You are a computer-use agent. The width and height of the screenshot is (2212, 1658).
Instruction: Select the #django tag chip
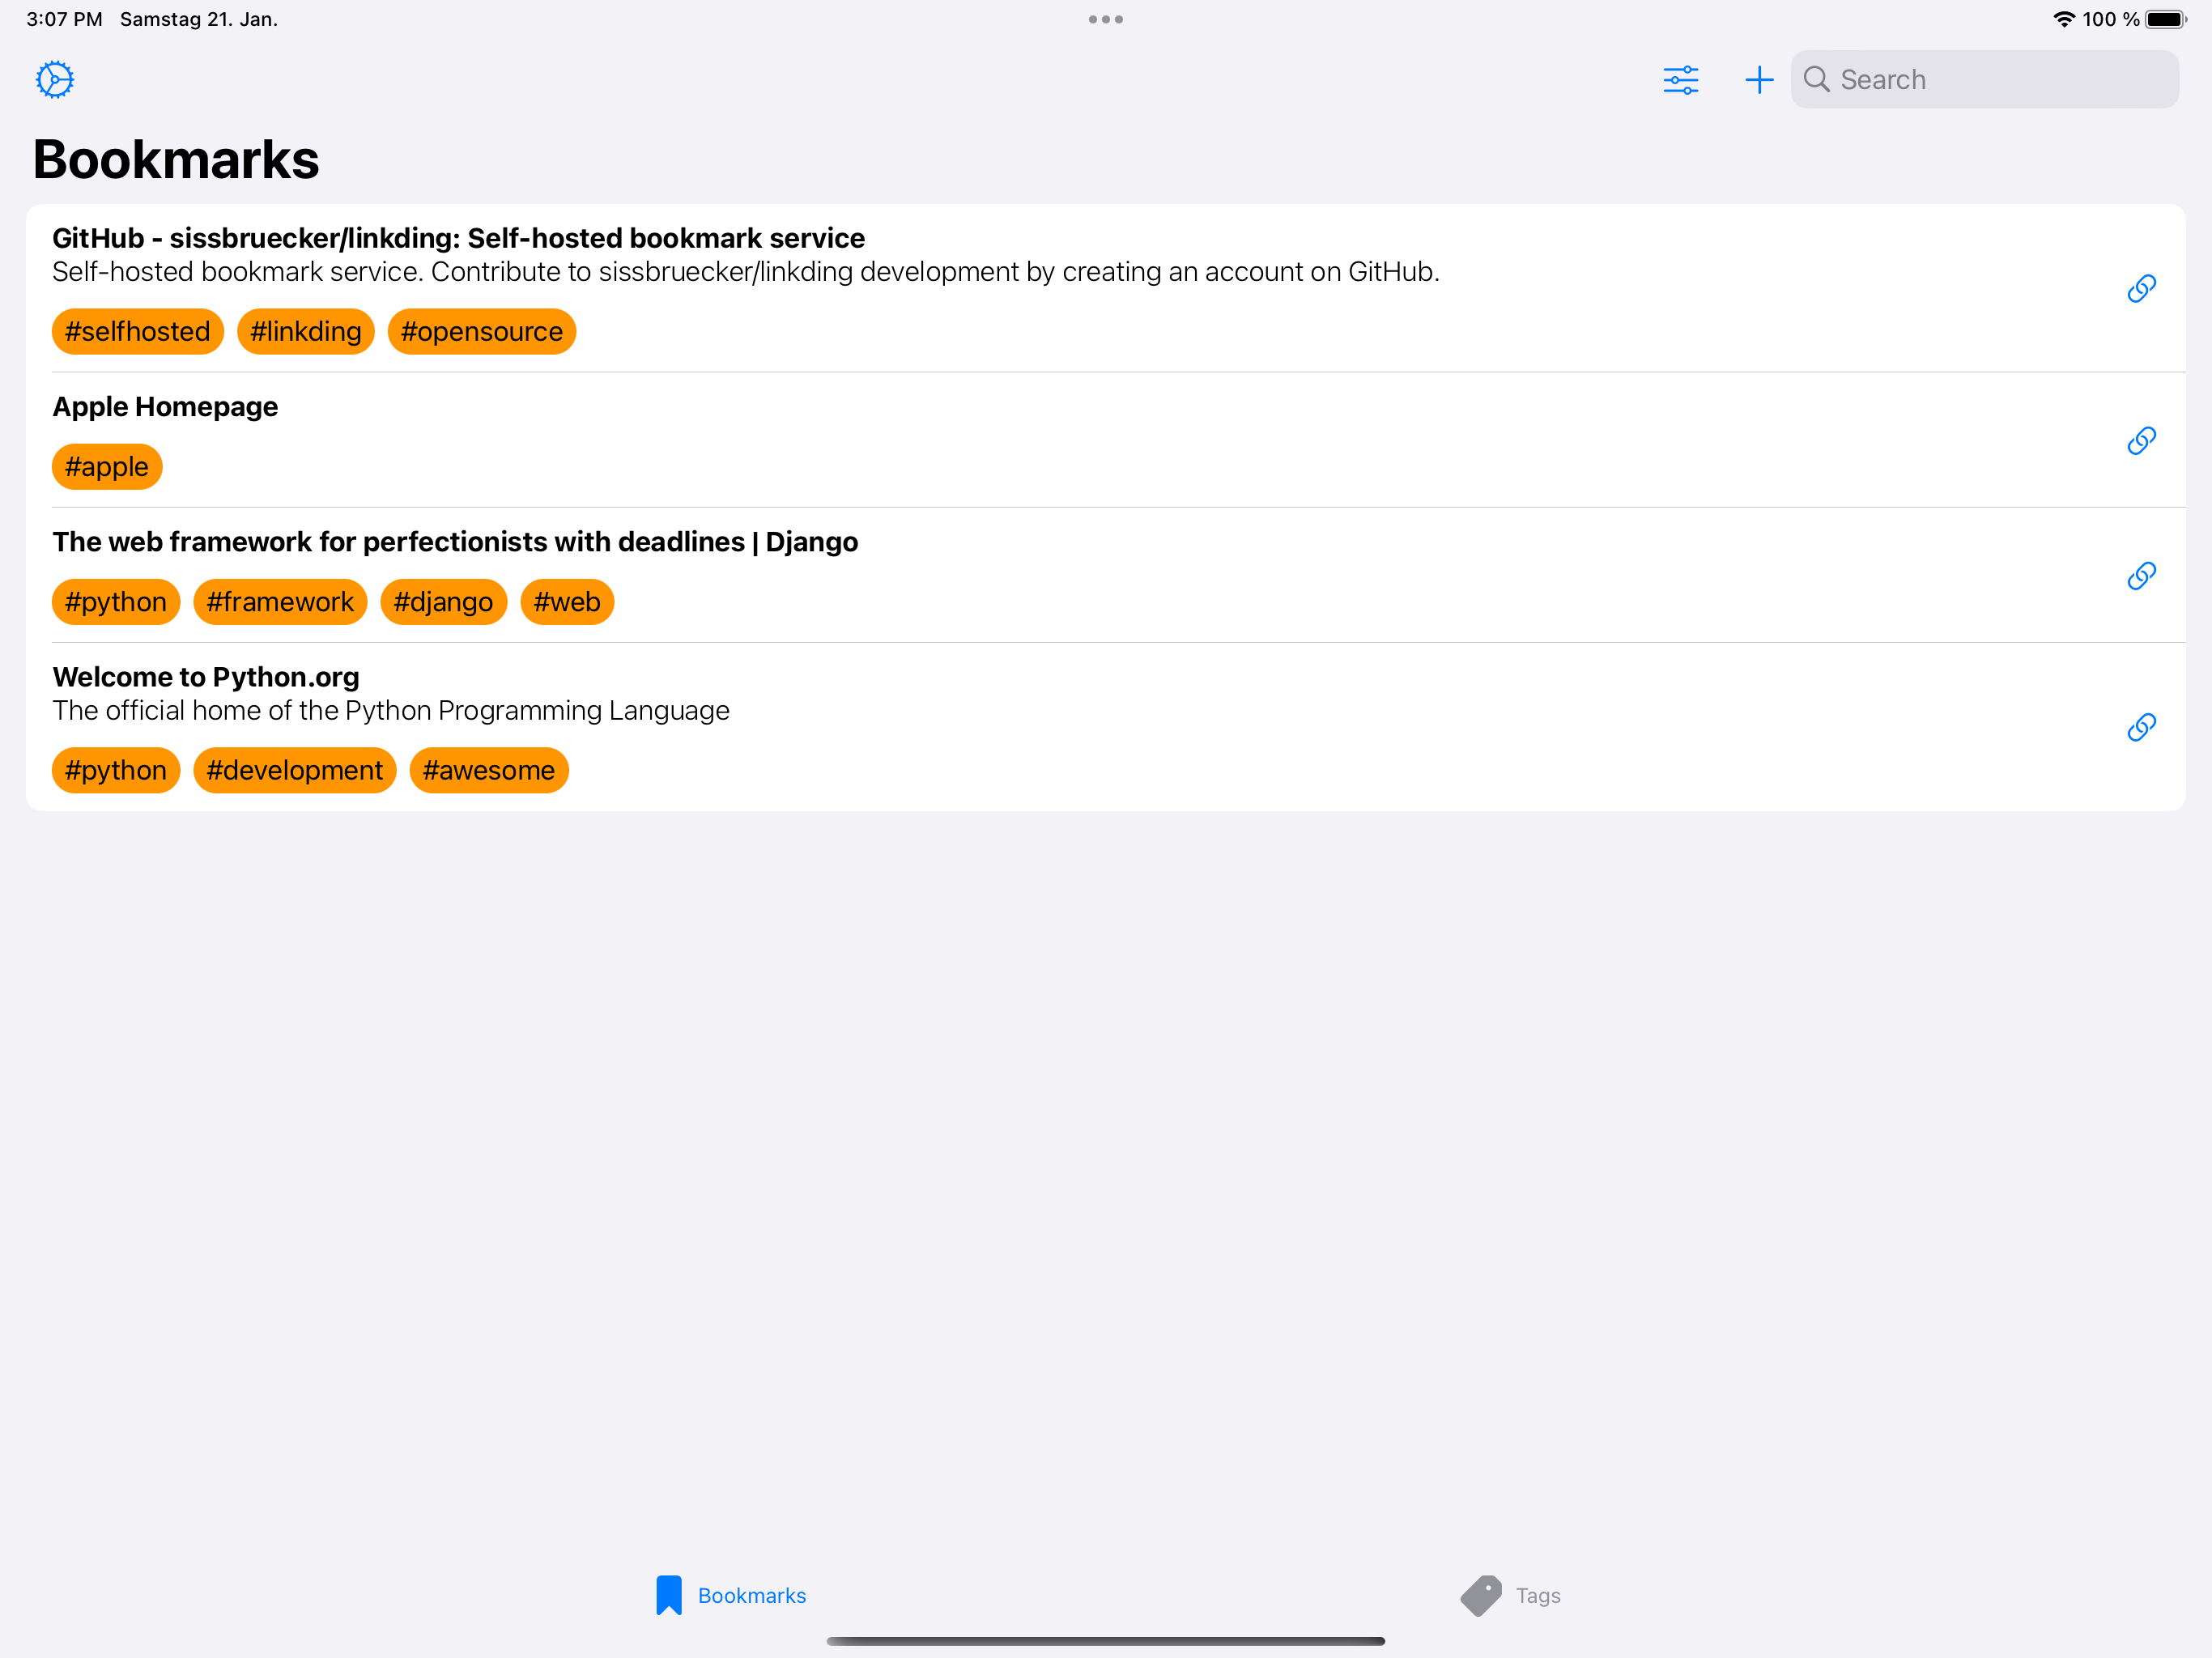point(443,602)
